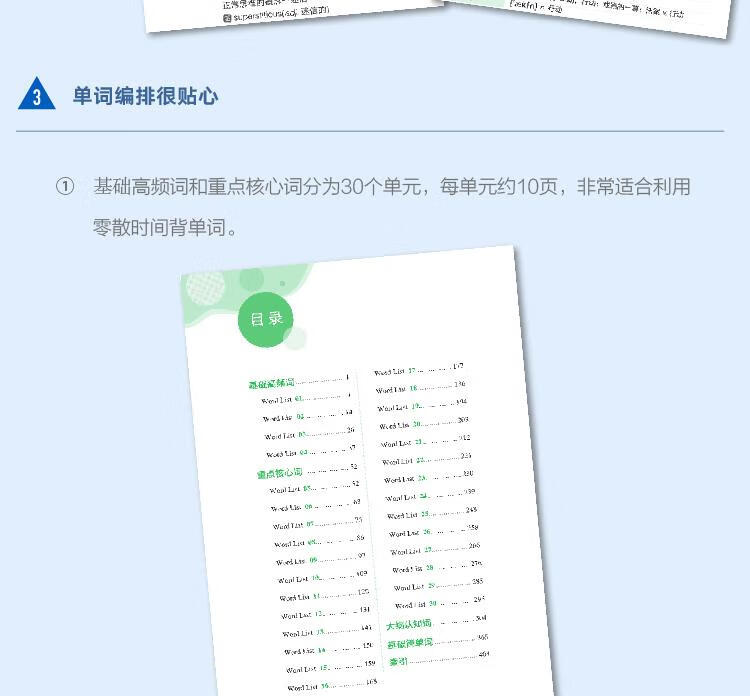Click the description text starting 基础高频词和重点核心词
This screenshot has width=750, height=696.
391,187
